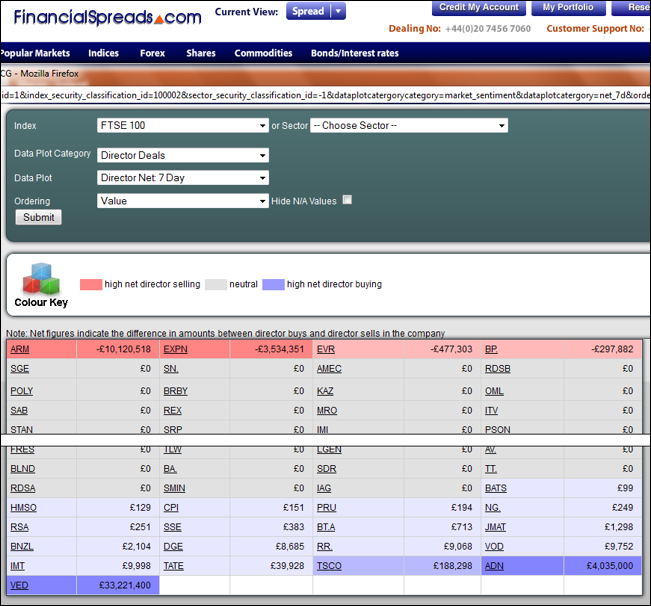Open the ARM ticker link

20,349
